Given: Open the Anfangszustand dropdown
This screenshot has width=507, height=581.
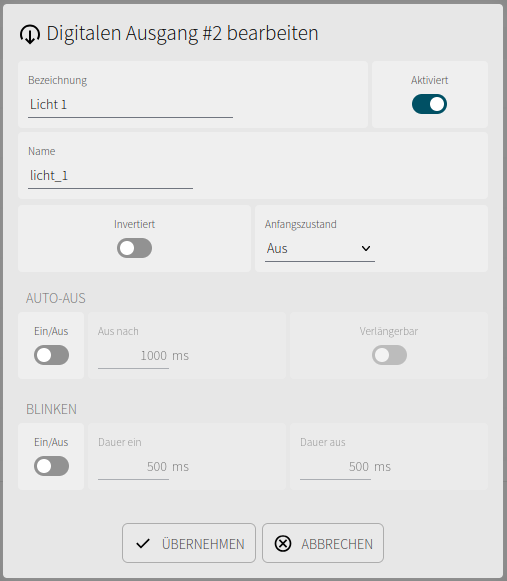Looking at the screenshot, I should pyautogui.click(x=320, y=249).
